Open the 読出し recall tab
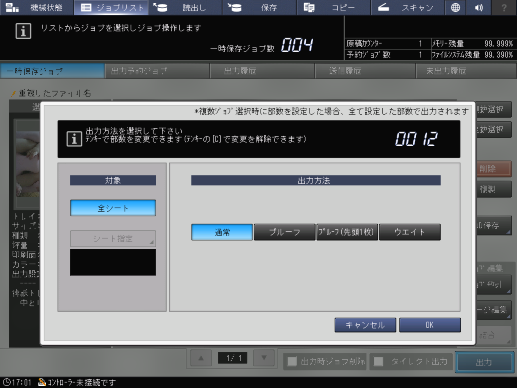Image resolution: width=517 pixels, height=388 pixels. 185,7
